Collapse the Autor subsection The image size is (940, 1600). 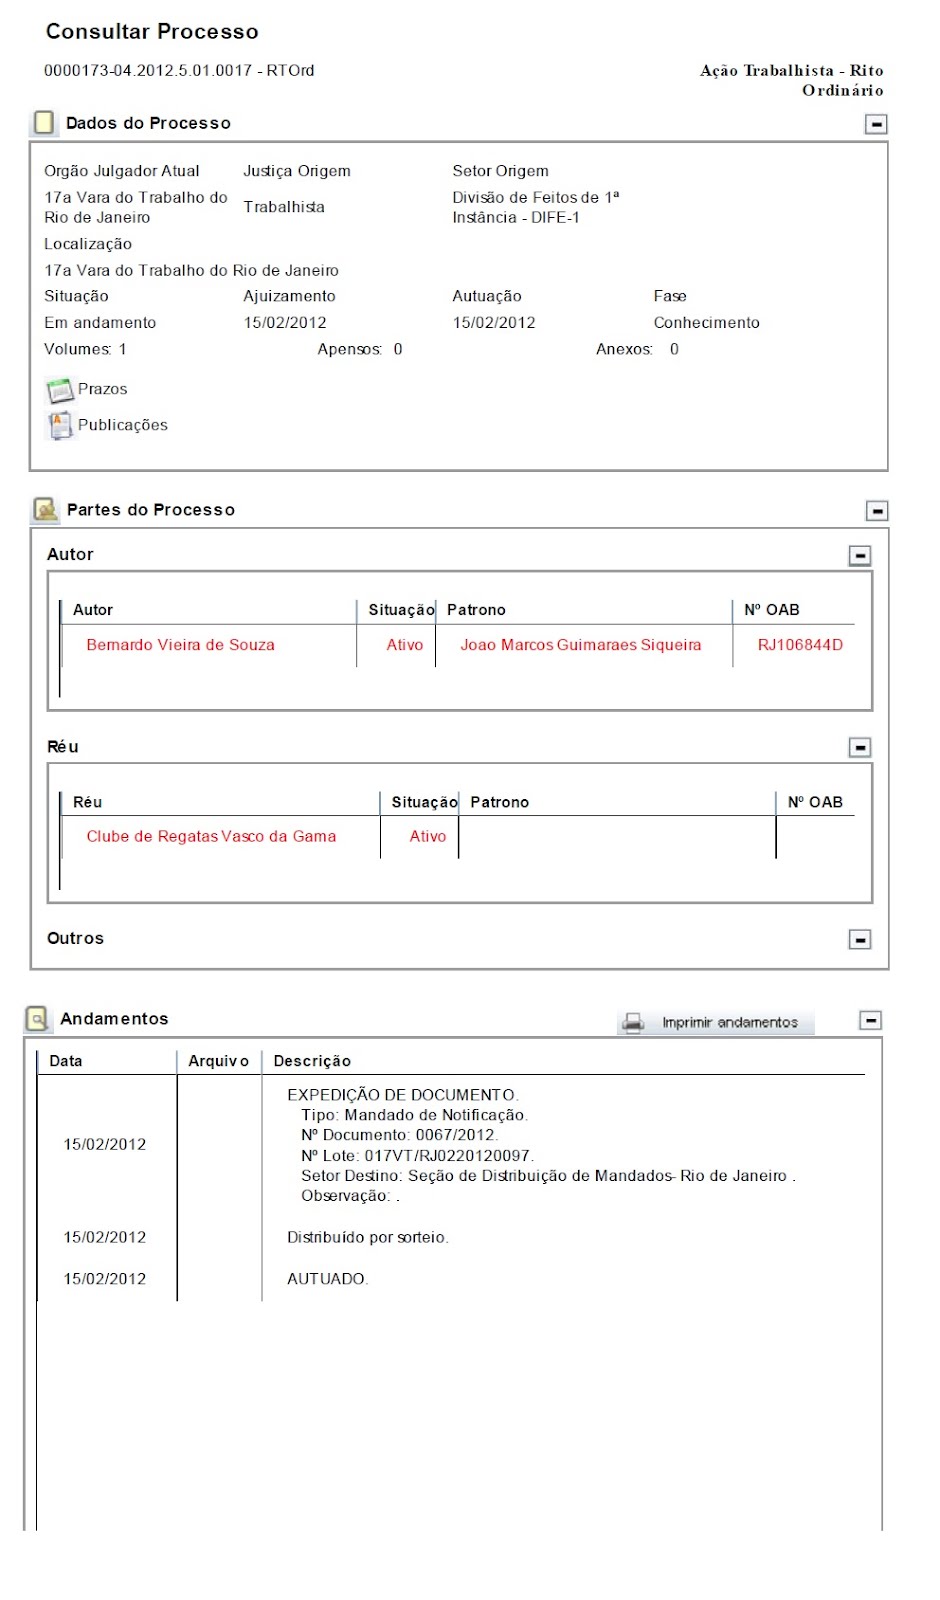tap(859, 555)
